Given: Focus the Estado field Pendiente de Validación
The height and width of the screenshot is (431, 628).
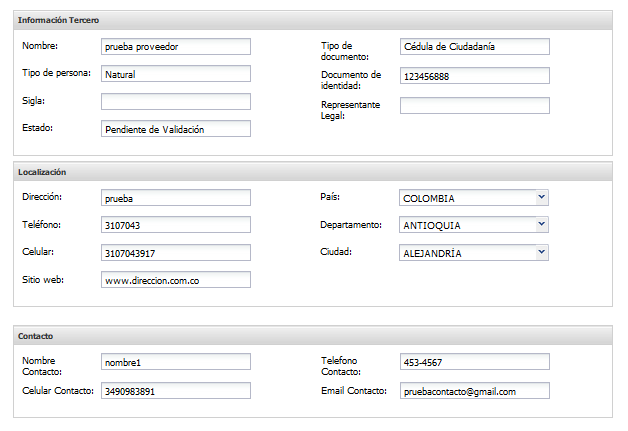Looking at the screenshot, I should pos(175,129).
